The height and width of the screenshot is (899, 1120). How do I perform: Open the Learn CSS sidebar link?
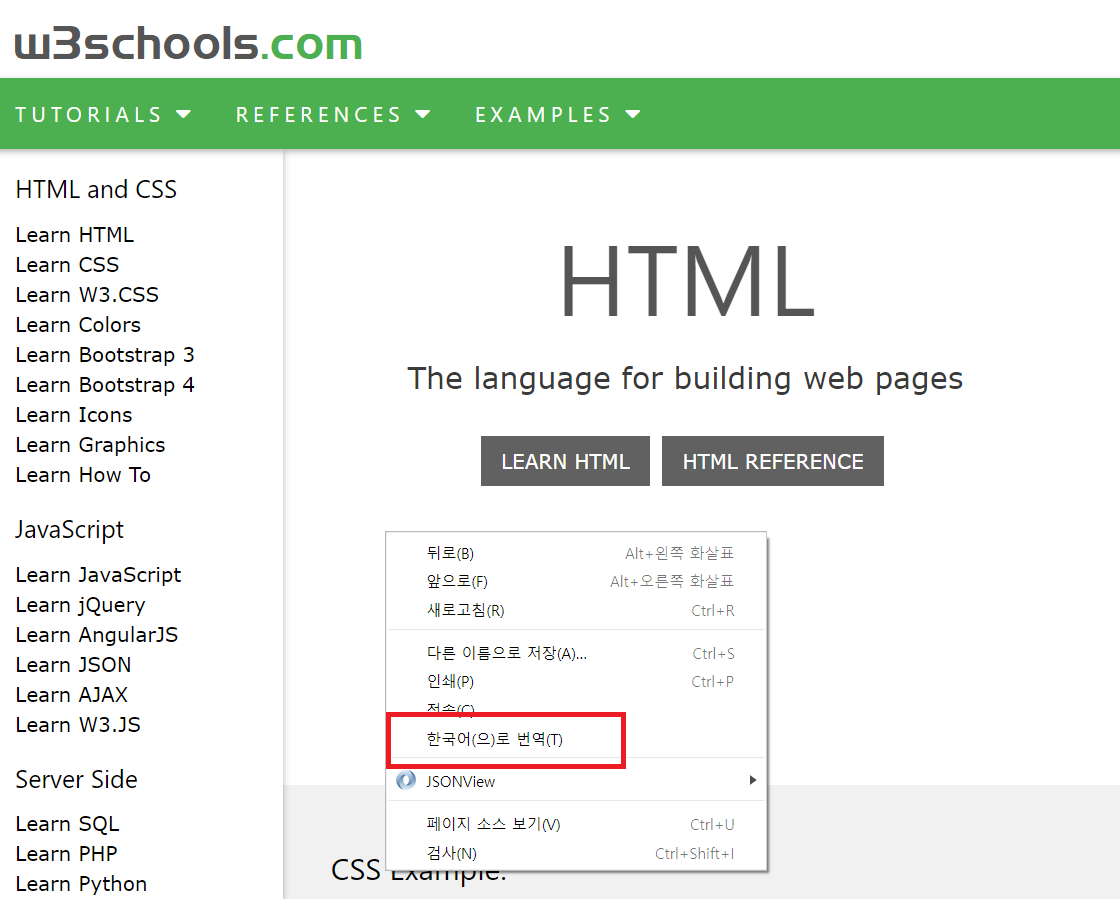tap(67, 265)
